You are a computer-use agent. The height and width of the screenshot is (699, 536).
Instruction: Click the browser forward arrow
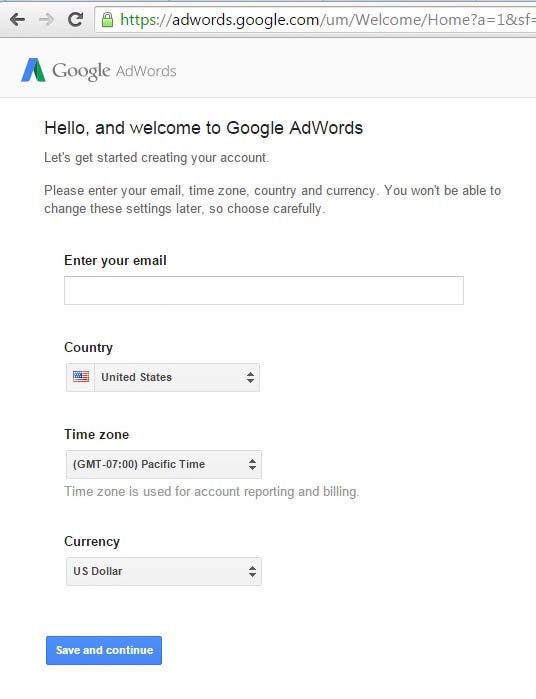(46, 20)
